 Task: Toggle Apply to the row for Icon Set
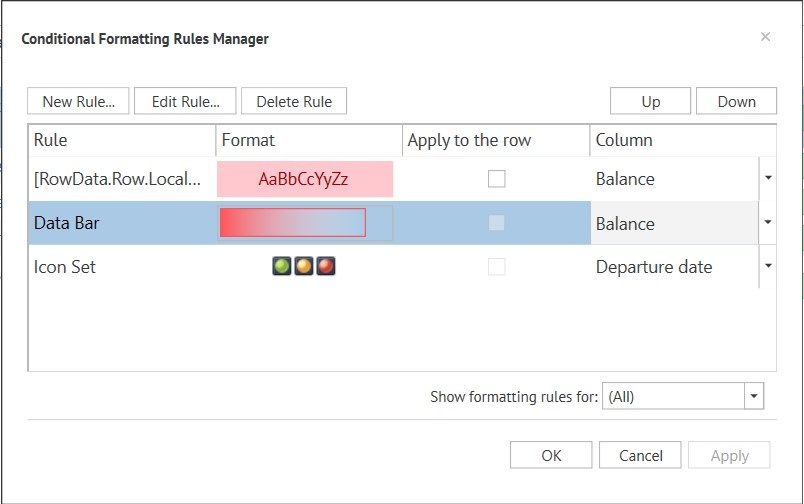(496, 267)
